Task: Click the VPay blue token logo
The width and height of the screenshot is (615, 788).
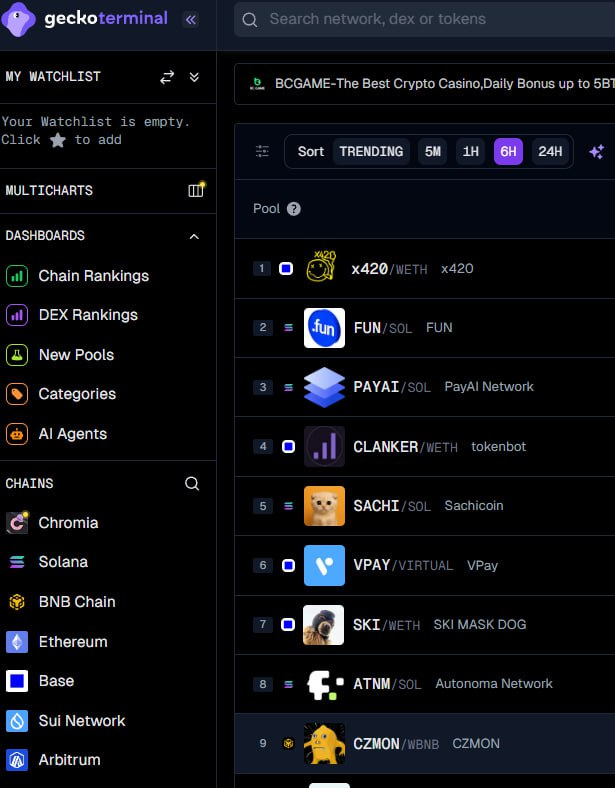Action: [325, 565]
